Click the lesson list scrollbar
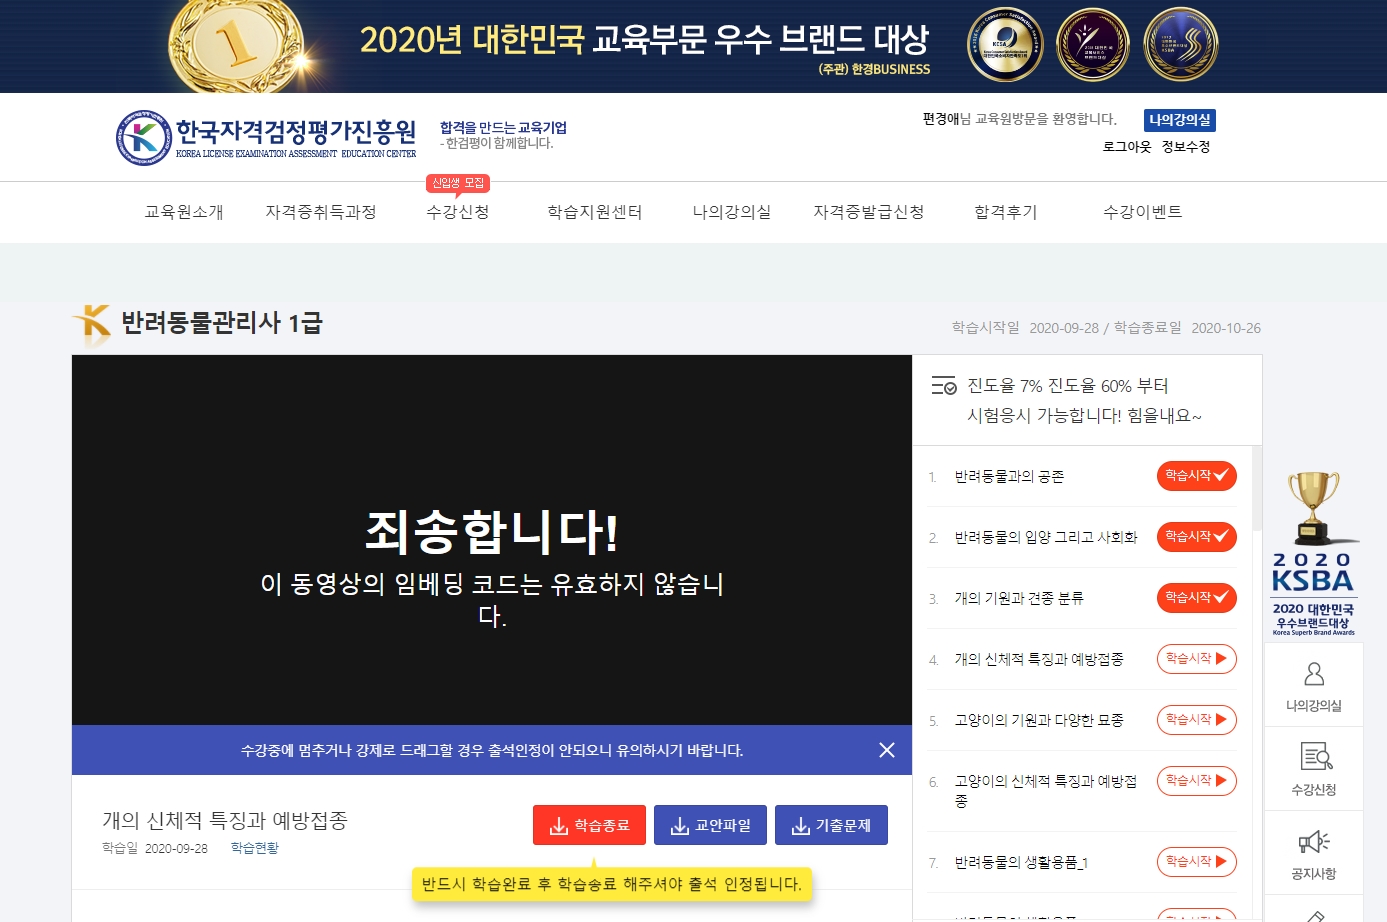Image resolution: width=1387 pixels, height=922 pixels. pos(1257,488)
